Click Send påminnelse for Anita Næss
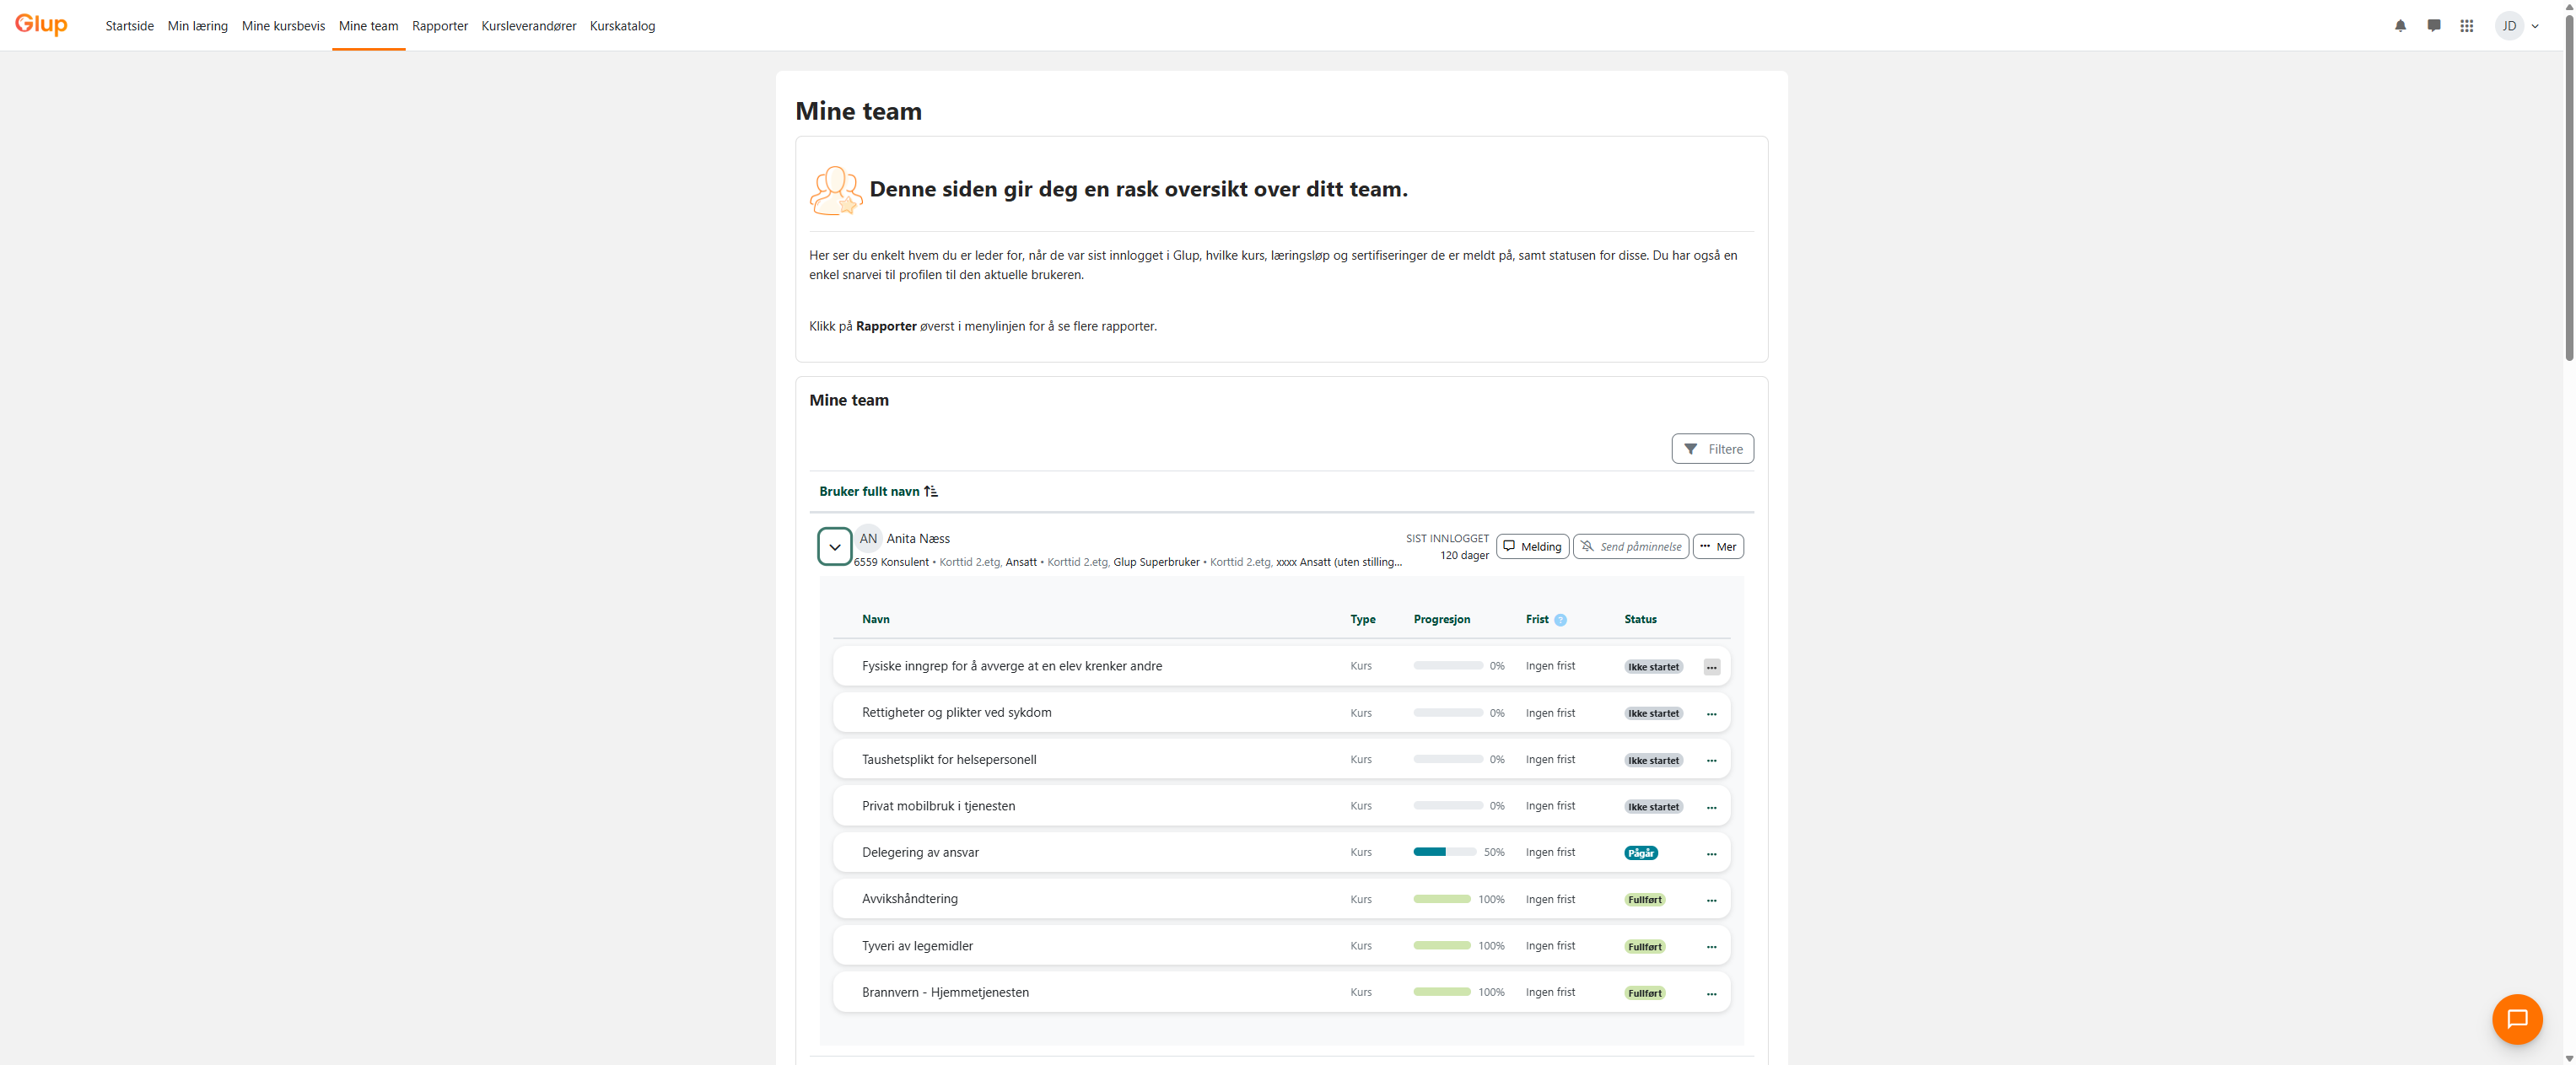The width and height of the screenshot is (2576, 1065). pos(1631,547)
